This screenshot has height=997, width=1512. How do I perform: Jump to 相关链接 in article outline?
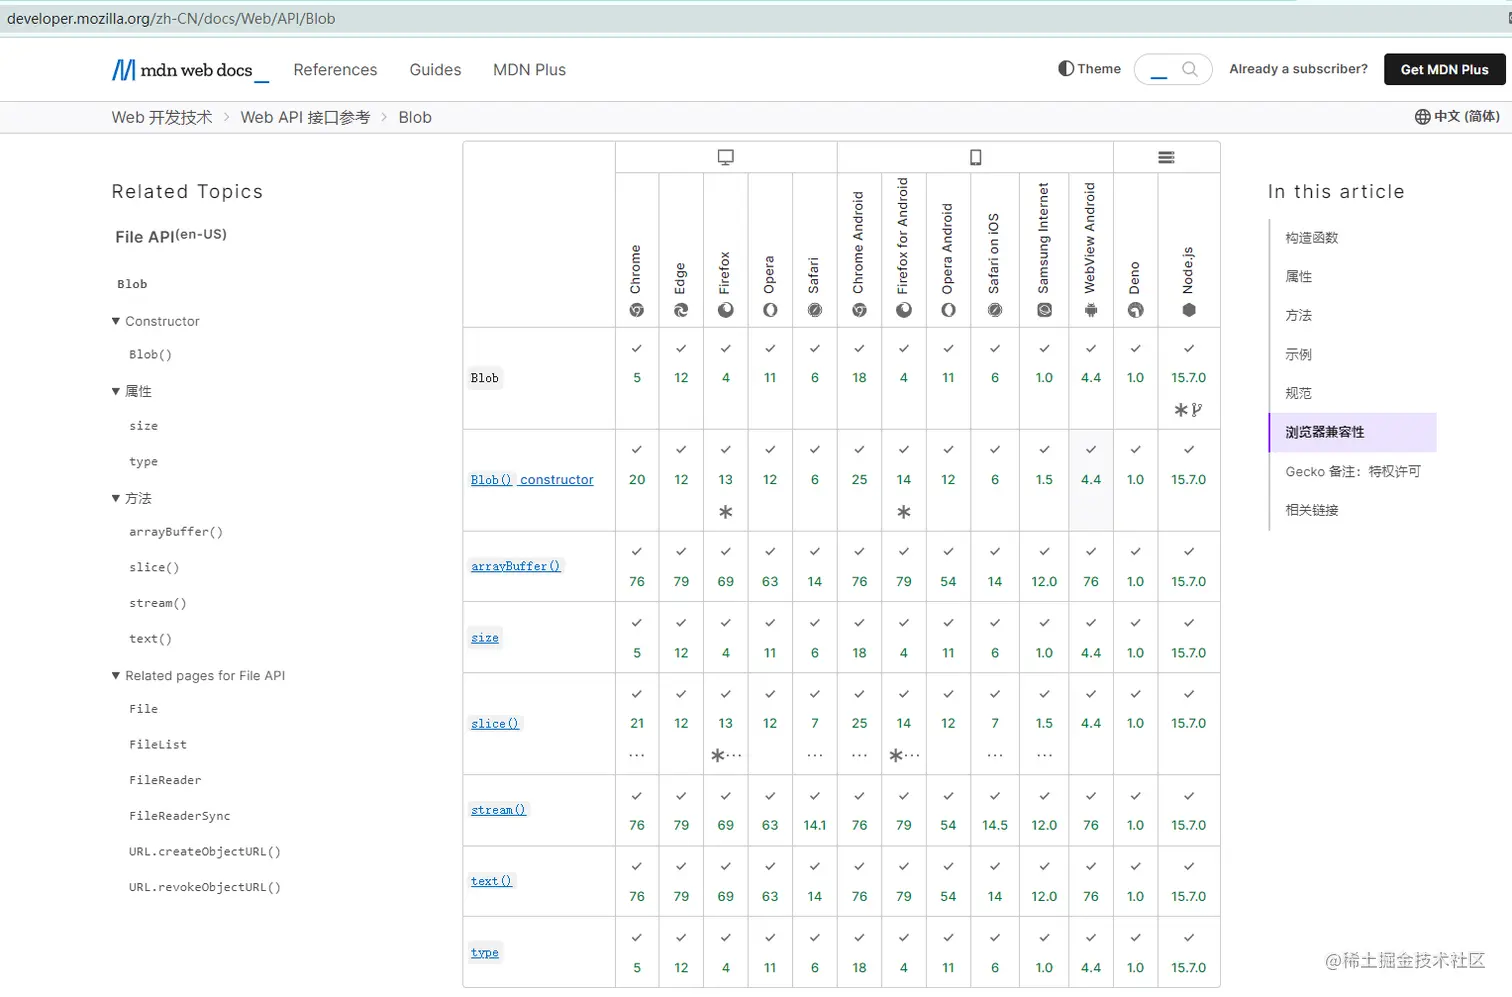[x=1311, y=510]
